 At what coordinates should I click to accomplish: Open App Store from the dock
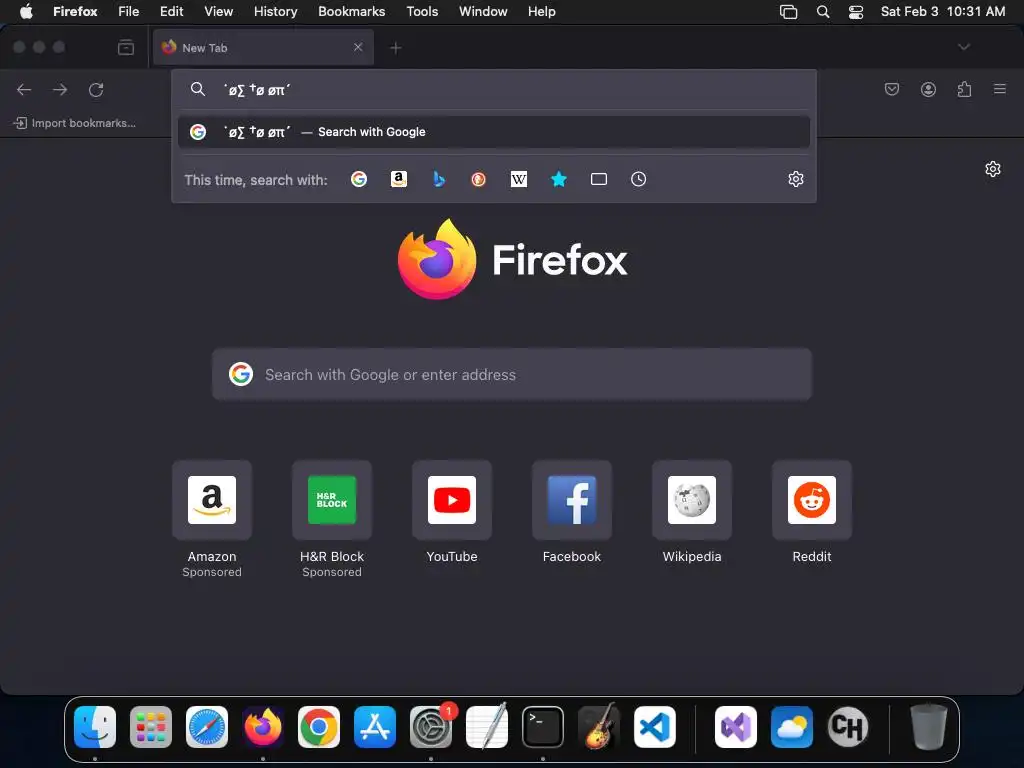375,727
